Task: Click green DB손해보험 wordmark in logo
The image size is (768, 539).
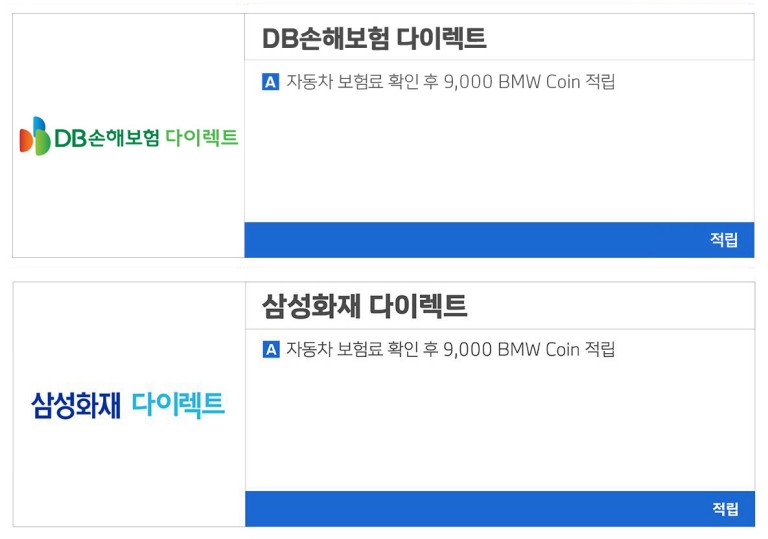Action: point(107,138)
